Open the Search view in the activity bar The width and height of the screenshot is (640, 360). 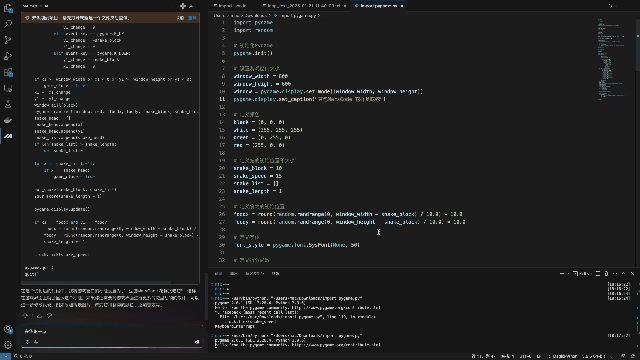coord(8,24)
